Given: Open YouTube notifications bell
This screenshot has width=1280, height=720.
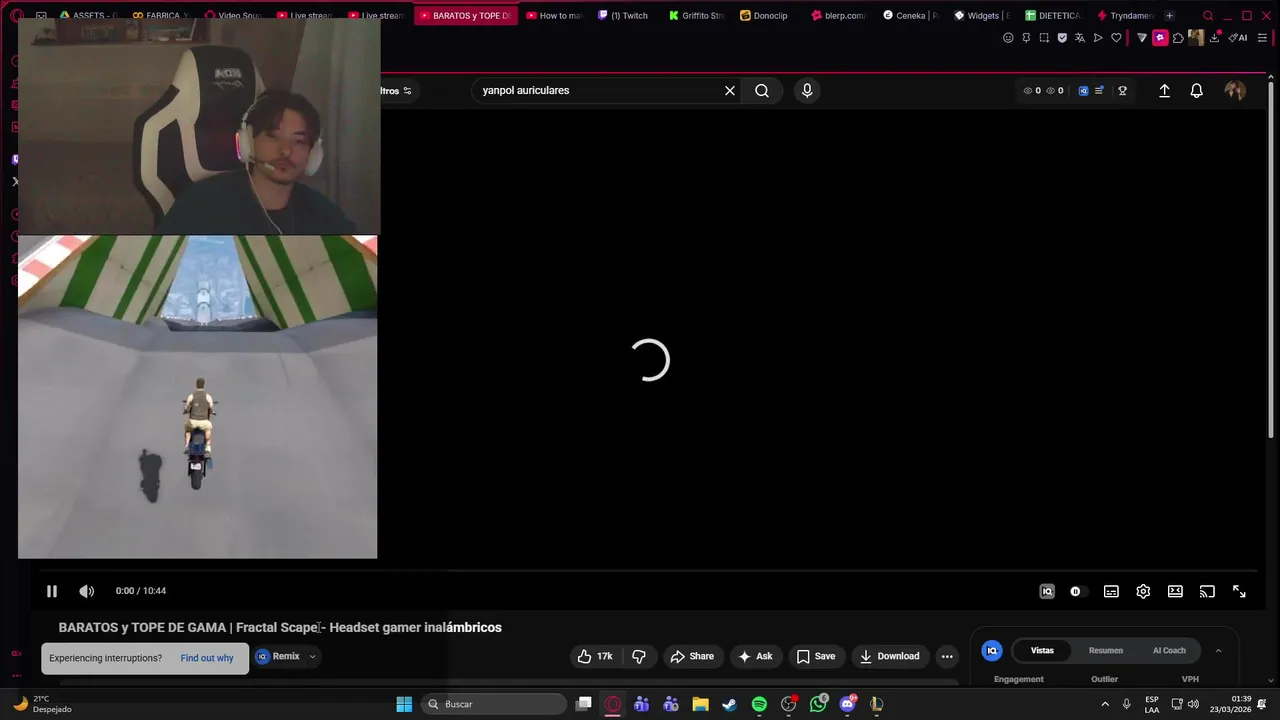Looking at the screenshot, I should (1196, 91).
